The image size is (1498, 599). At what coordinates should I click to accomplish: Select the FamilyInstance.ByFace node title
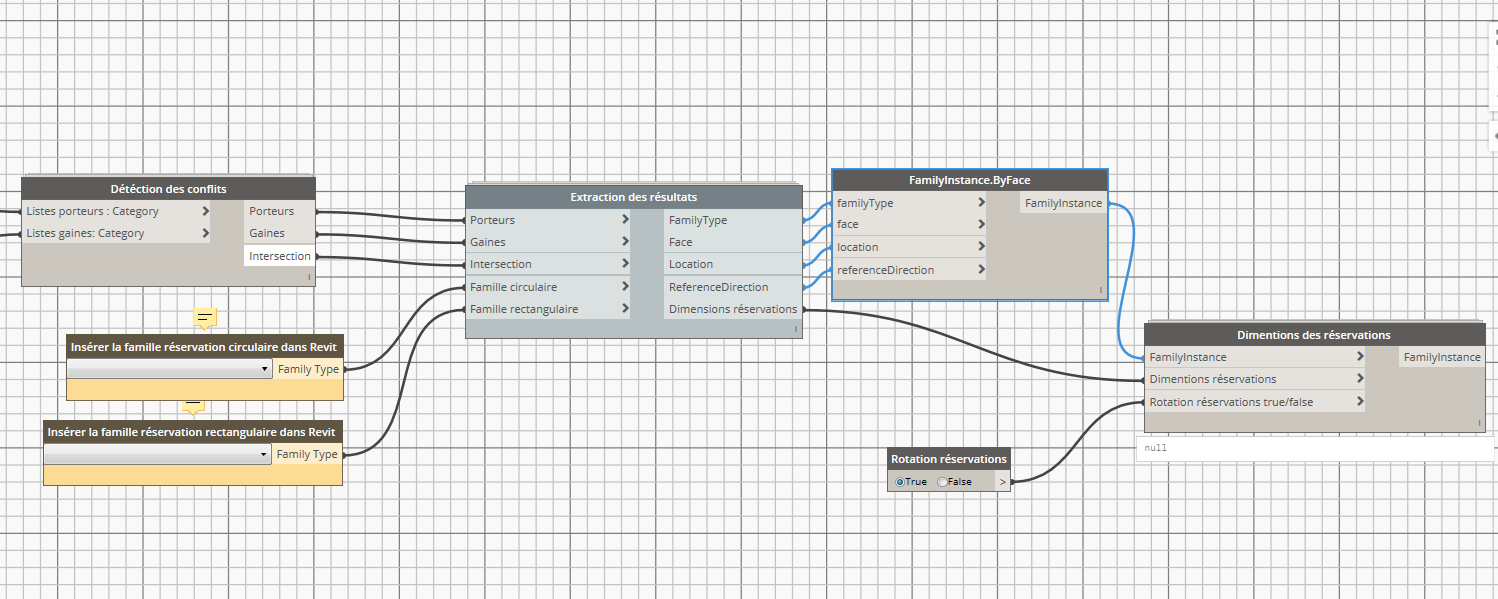969,180
